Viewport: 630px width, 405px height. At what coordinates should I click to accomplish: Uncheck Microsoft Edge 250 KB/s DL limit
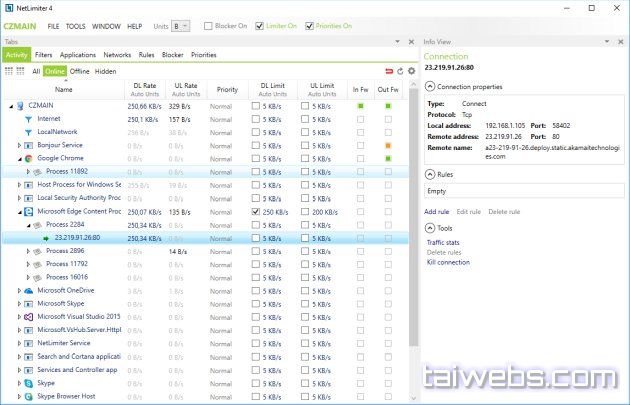pyautogui.click(x=255, y=211)
